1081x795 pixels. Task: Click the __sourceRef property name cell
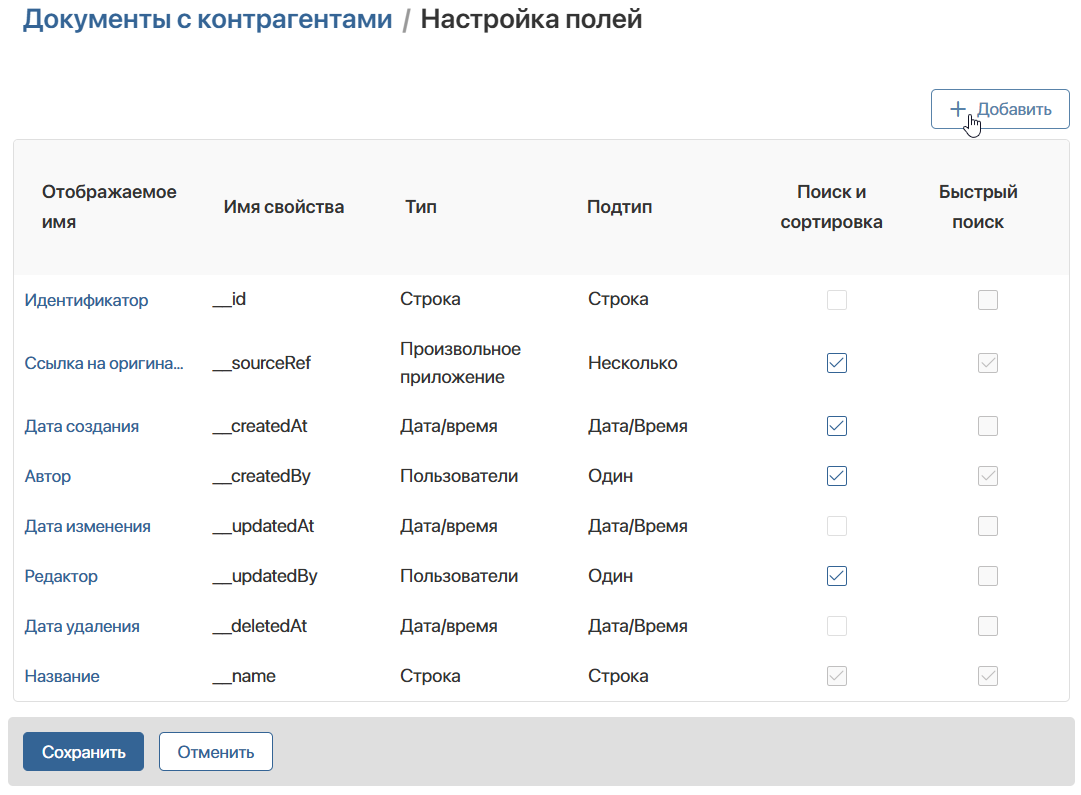[x=261, y=363]
